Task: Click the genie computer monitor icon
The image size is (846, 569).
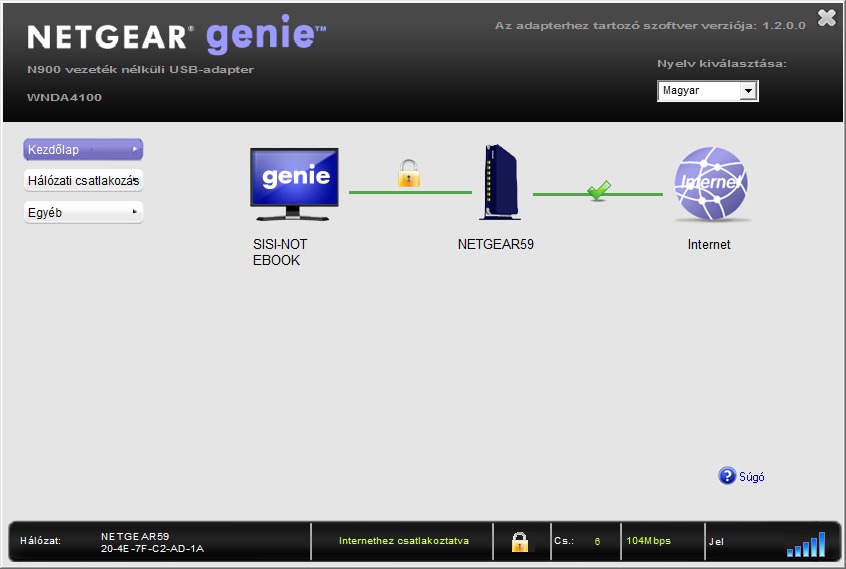Action: coord(294,184)
